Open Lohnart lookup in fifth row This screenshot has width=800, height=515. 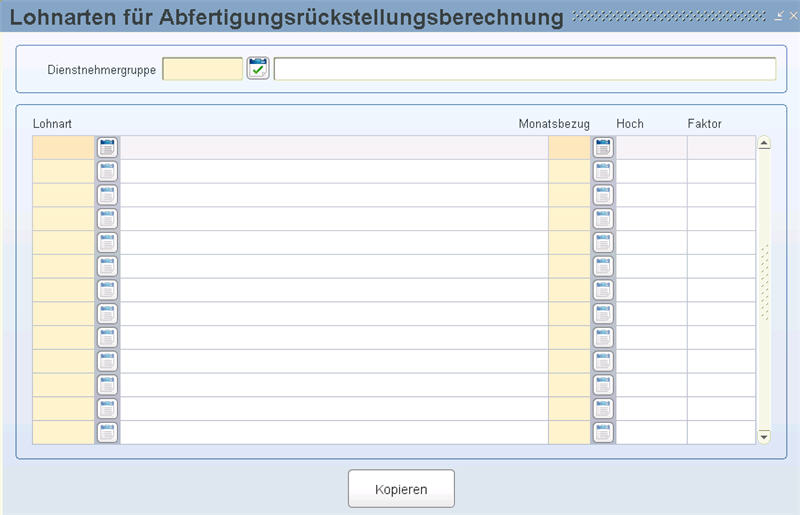click(107, 243)
